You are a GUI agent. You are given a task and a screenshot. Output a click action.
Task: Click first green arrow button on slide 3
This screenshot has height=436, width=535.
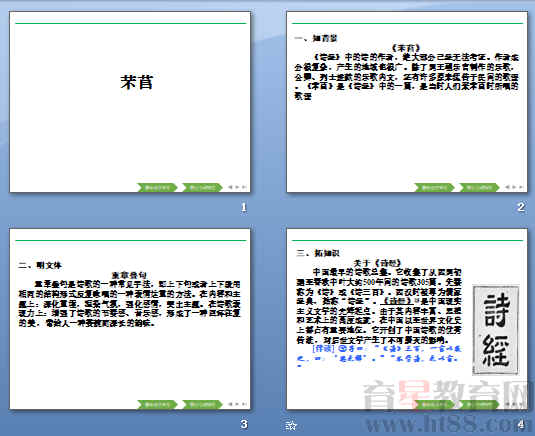pyautogui.click(x=157, y=404)
